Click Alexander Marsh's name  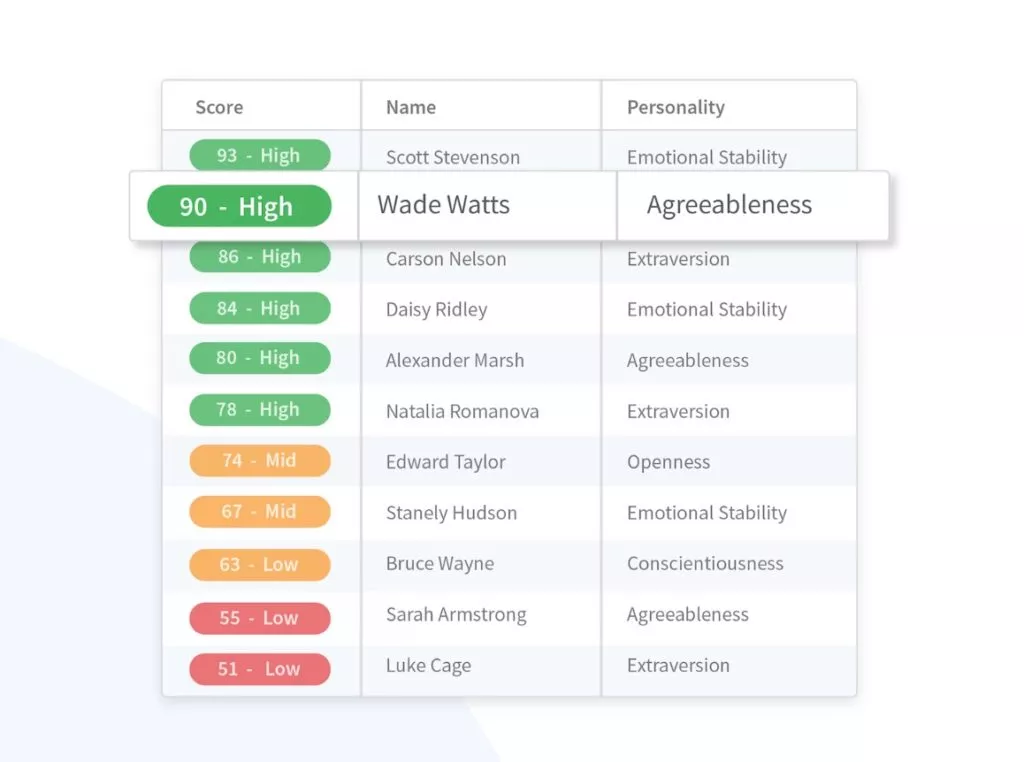click(454, 361)
